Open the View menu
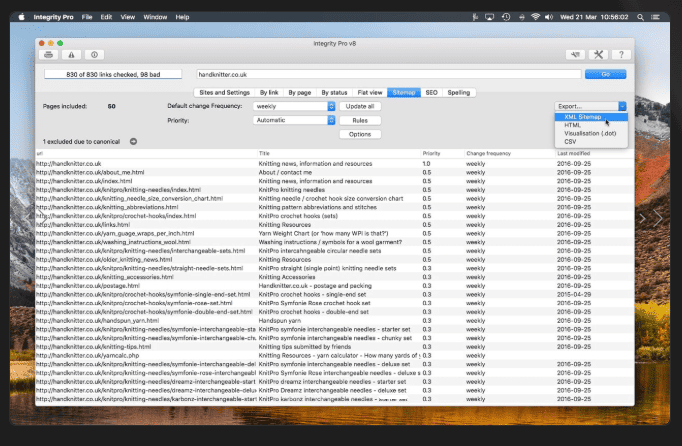Viewport: 682px width, 446px height. tap(127, 17)
